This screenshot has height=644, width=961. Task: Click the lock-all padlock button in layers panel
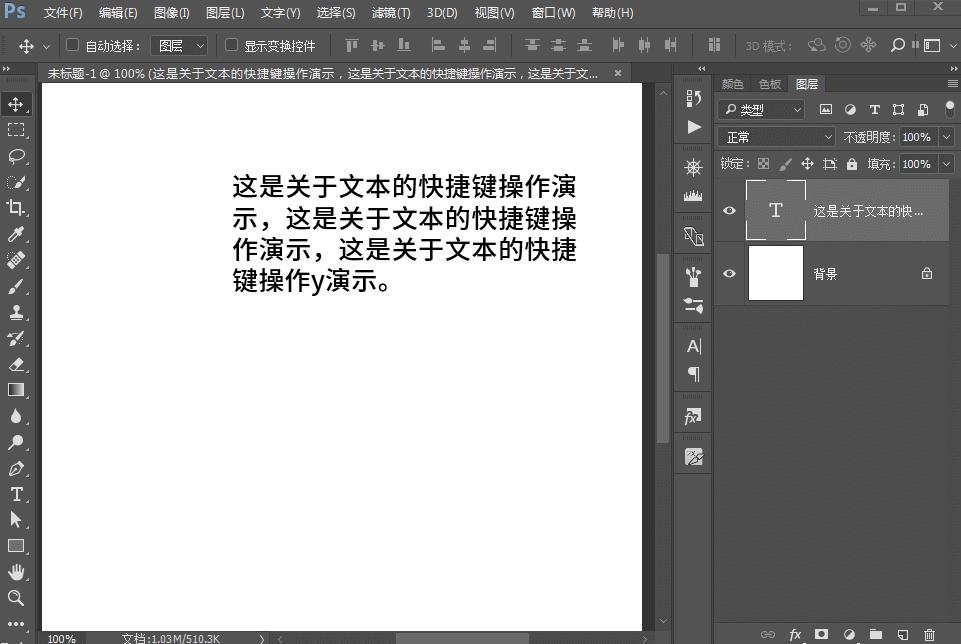point(852,164)
